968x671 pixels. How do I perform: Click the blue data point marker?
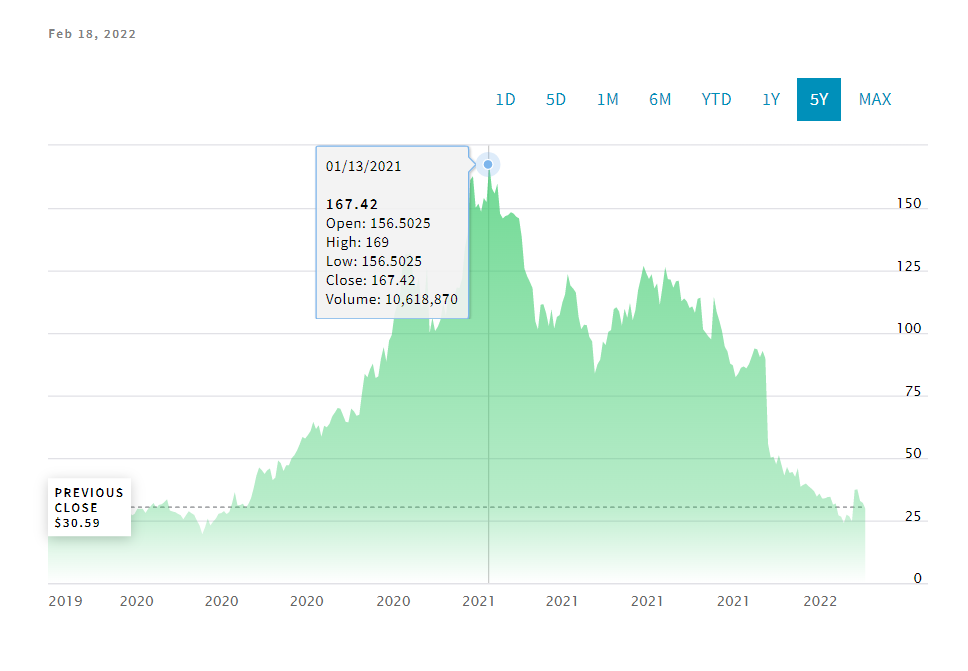tap(488, 165)
